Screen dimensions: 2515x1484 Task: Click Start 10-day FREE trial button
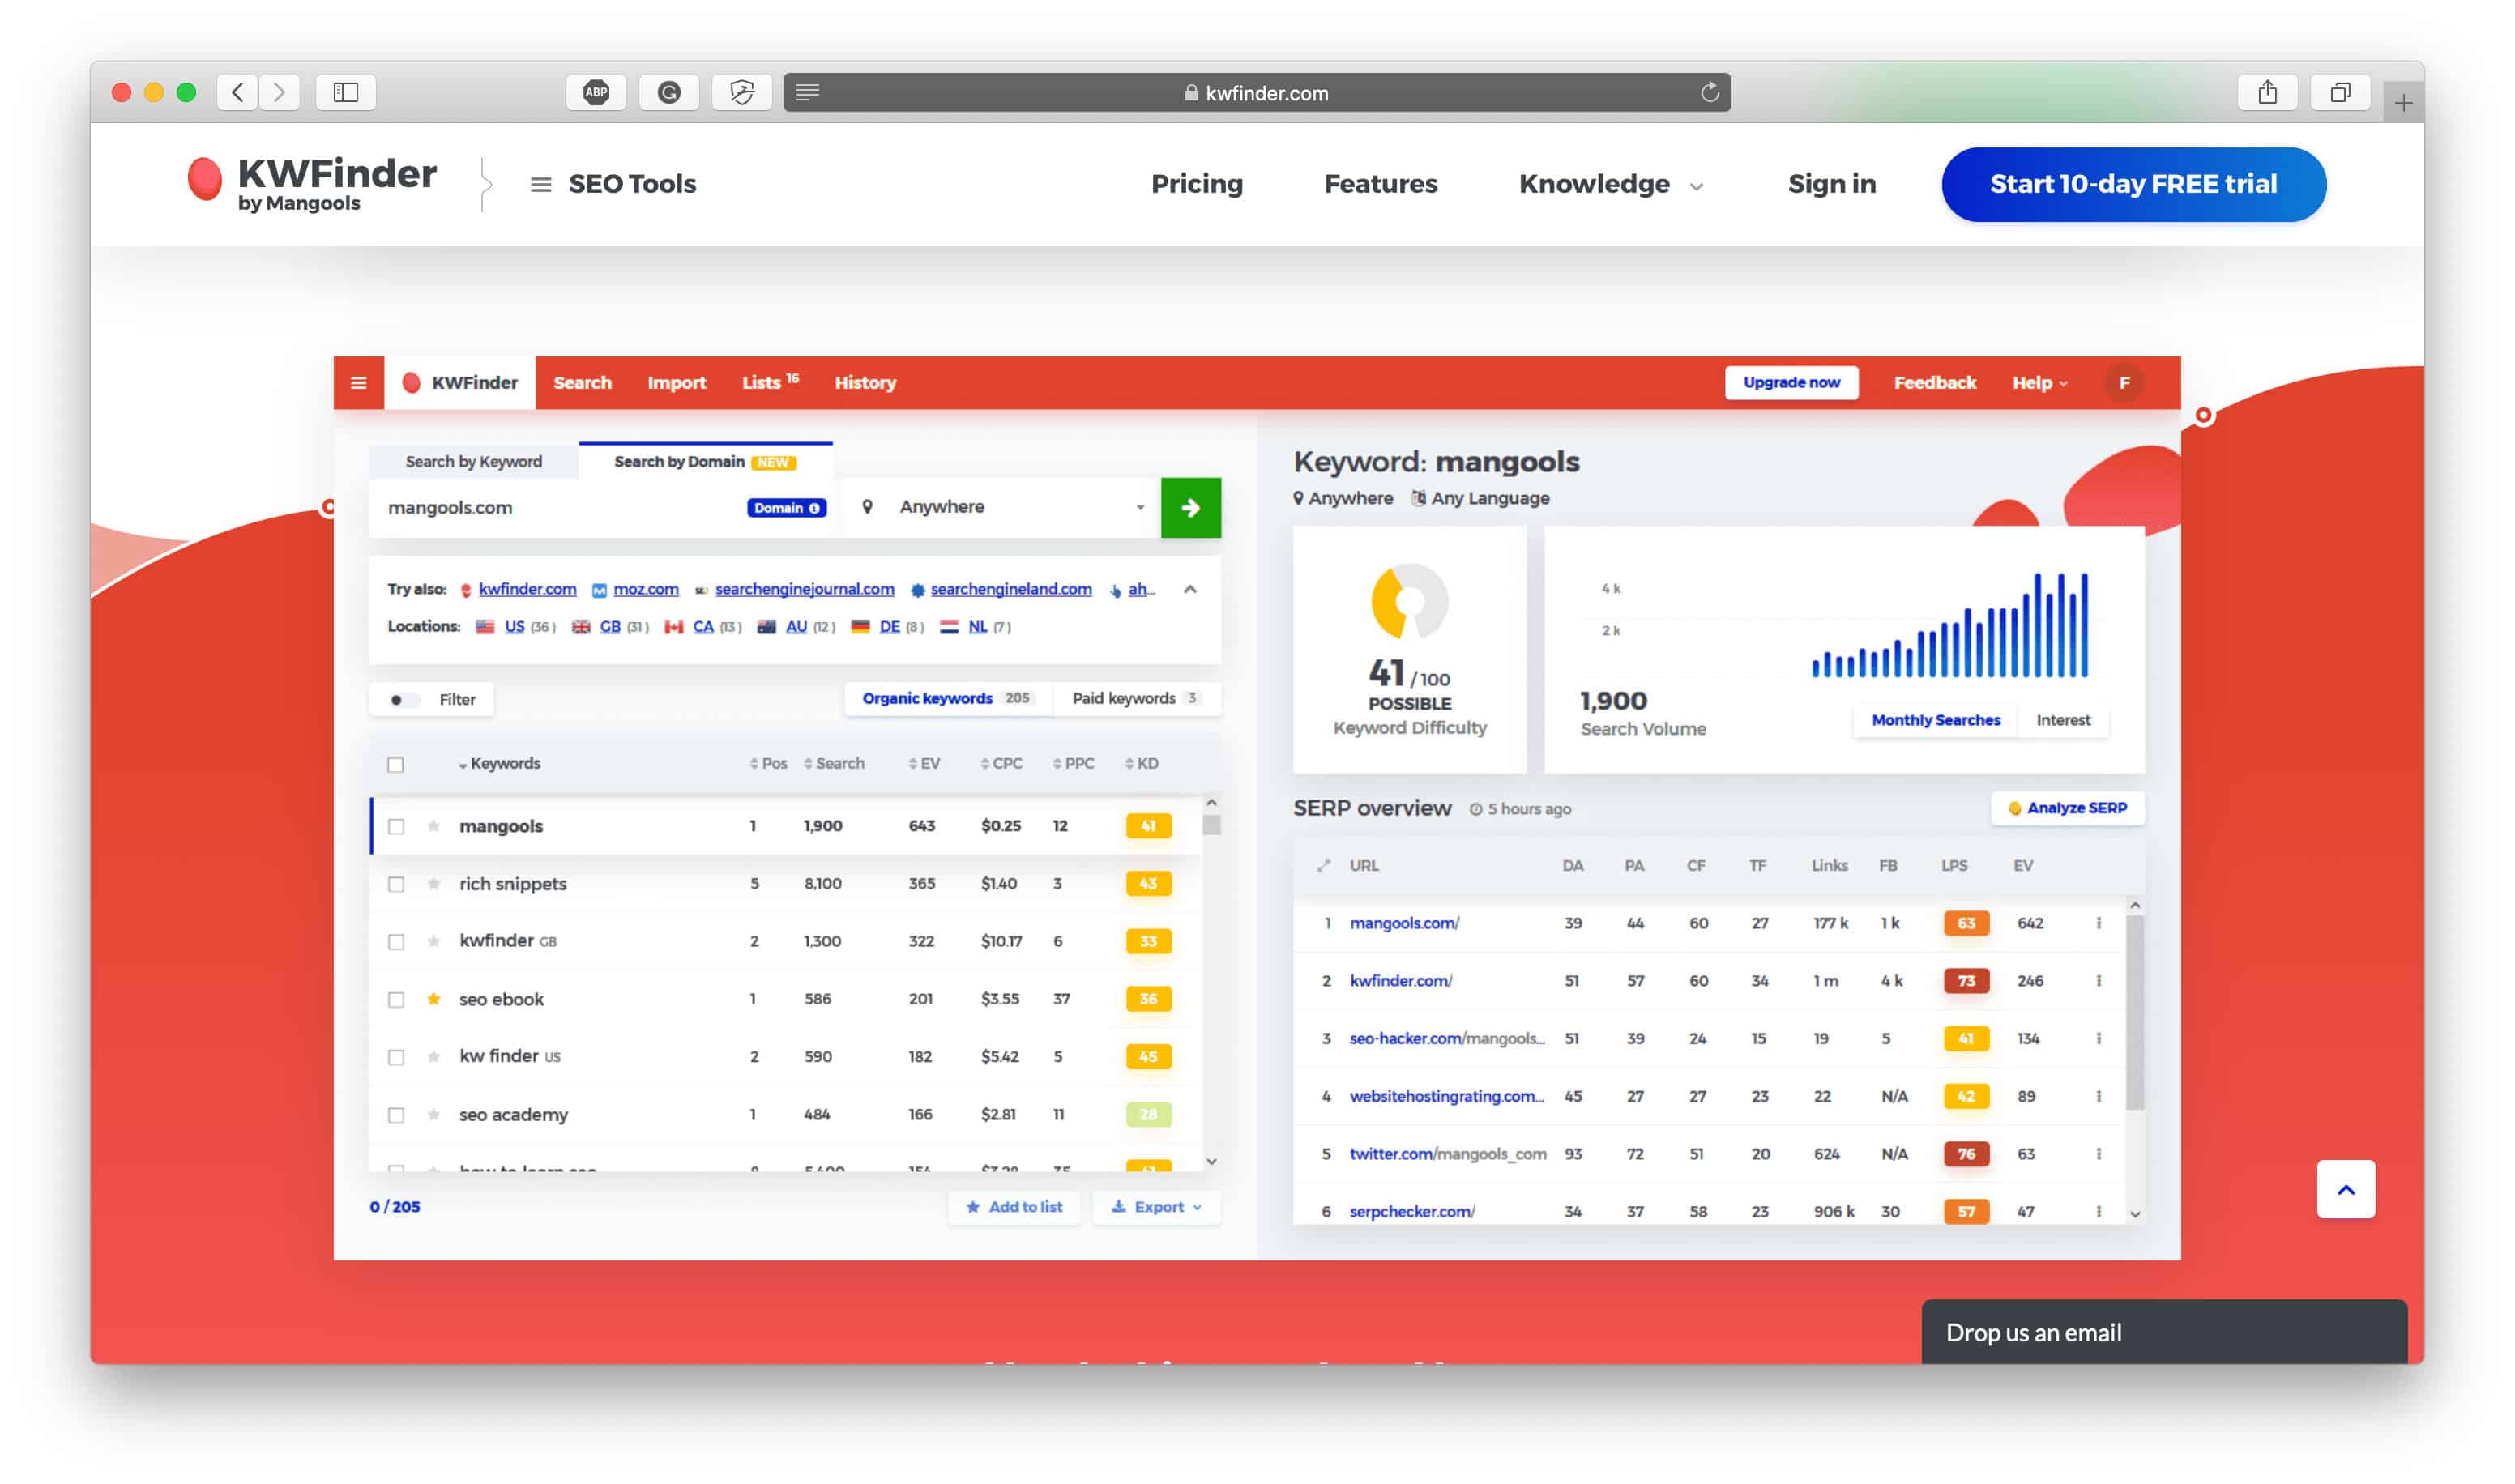coord(2133,184)
